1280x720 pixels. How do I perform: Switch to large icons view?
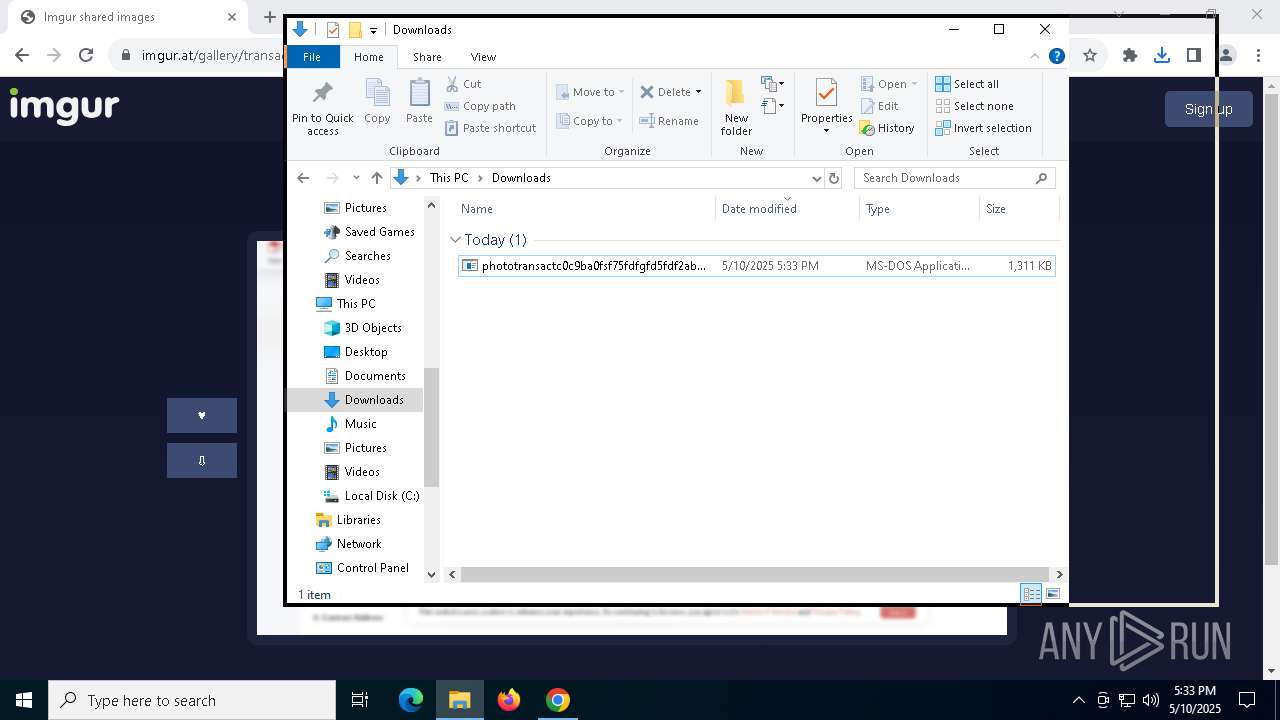pos(1052,594)
